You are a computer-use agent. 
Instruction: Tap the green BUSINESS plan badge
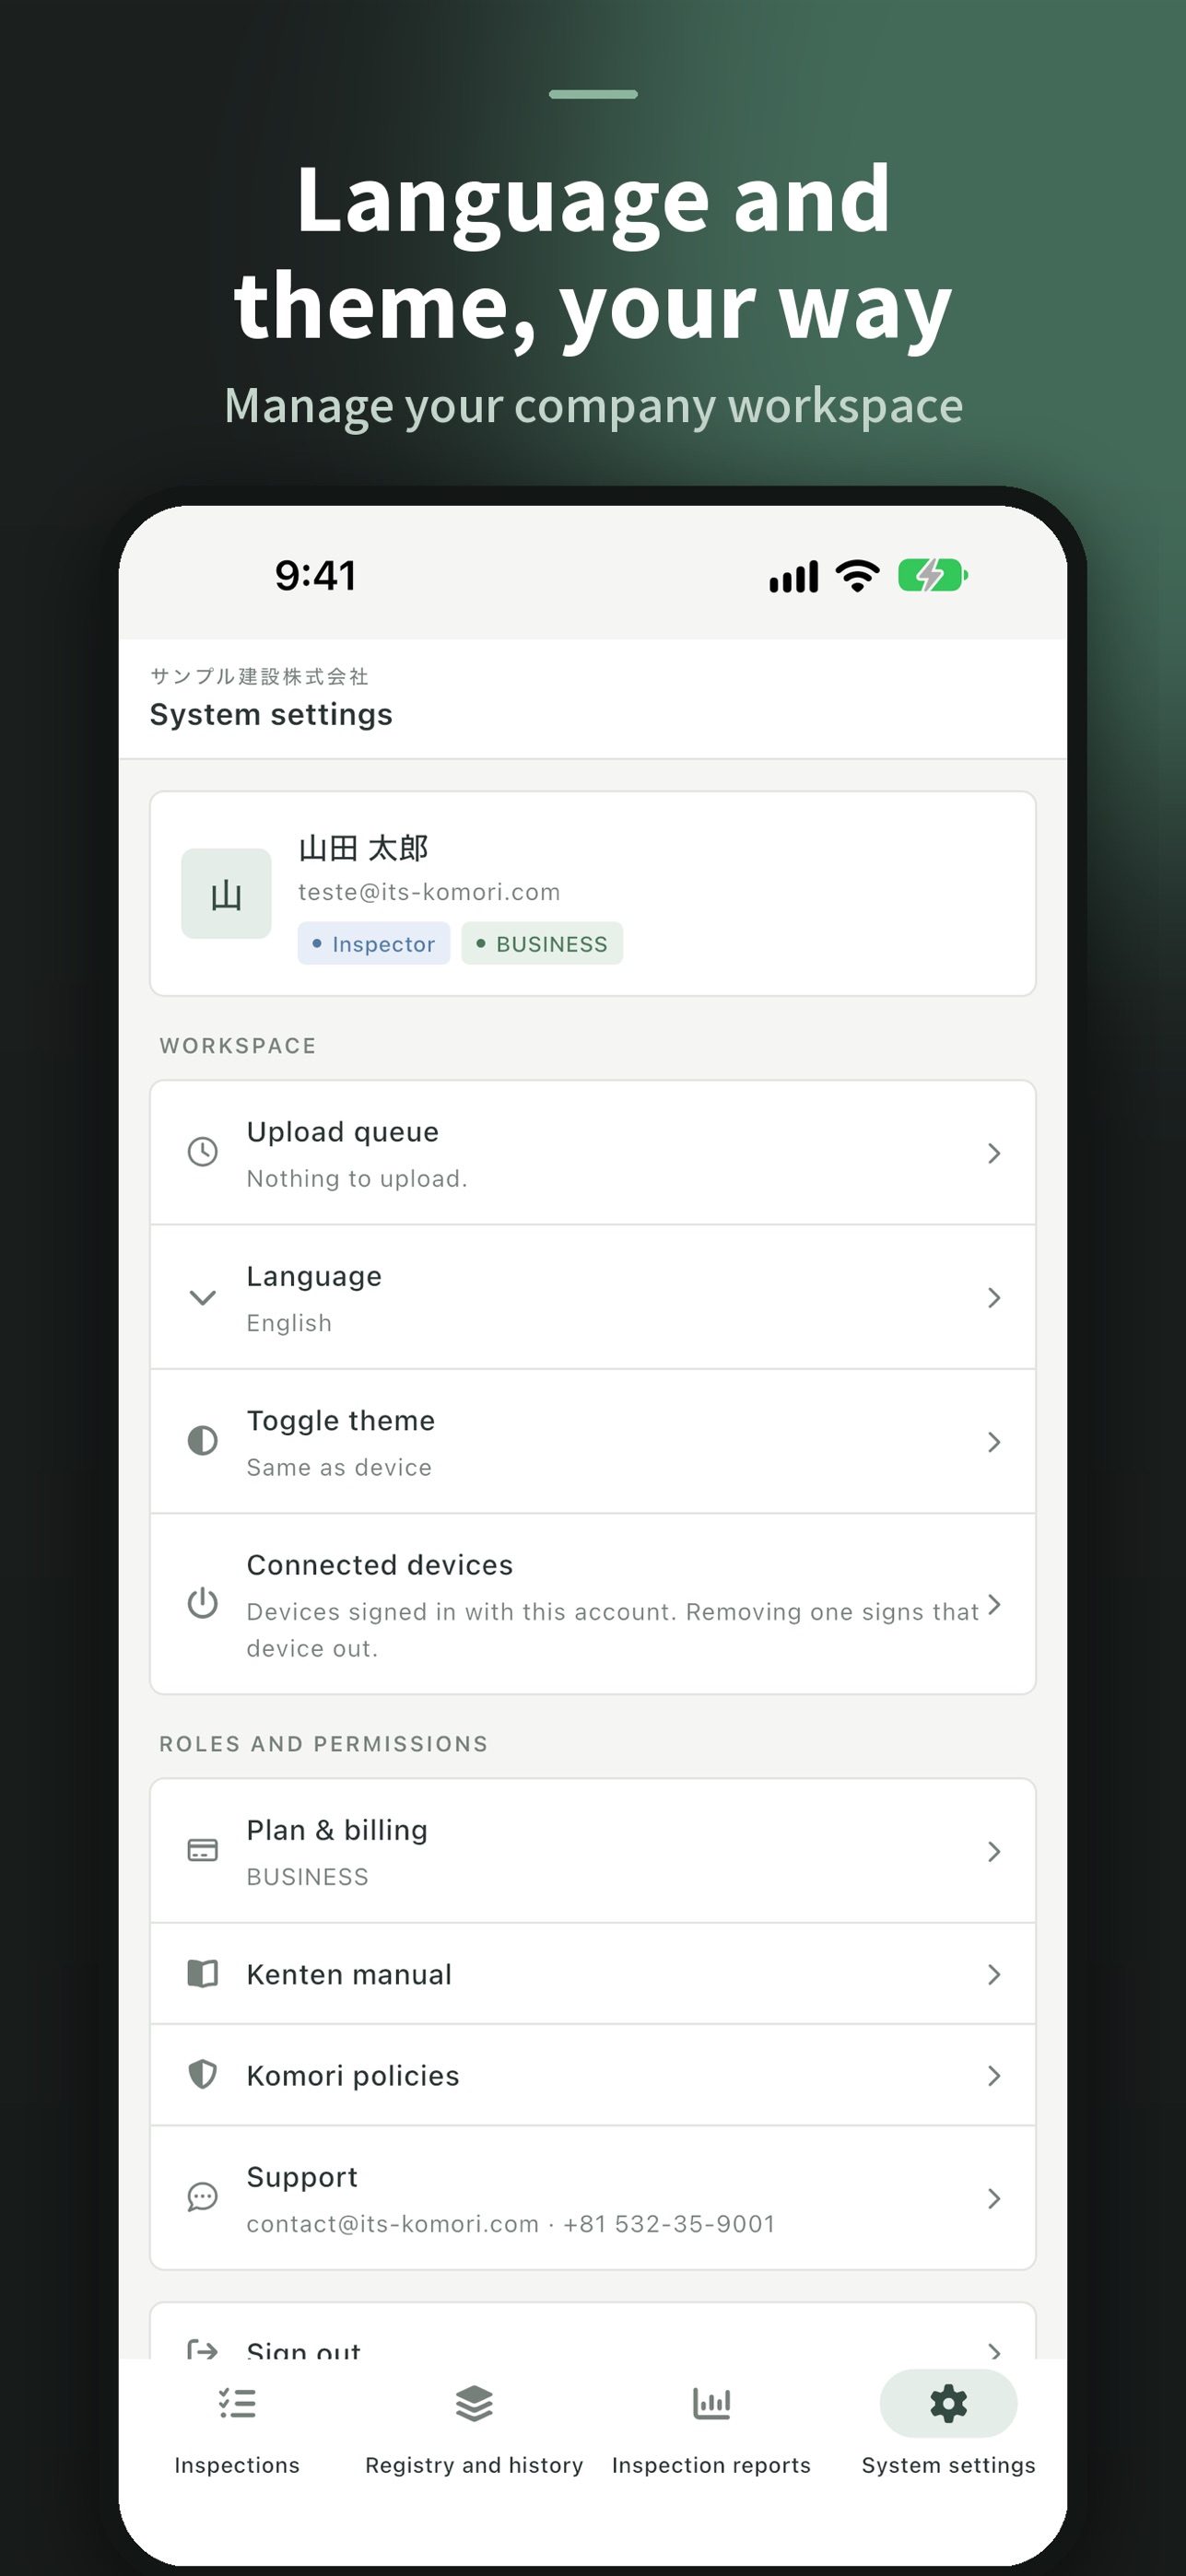[542, 943]
